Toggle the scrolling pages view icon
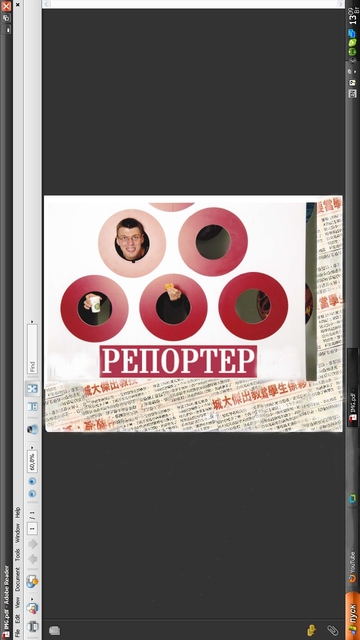Viewport: 360px width, 640px height. (32, 406)
